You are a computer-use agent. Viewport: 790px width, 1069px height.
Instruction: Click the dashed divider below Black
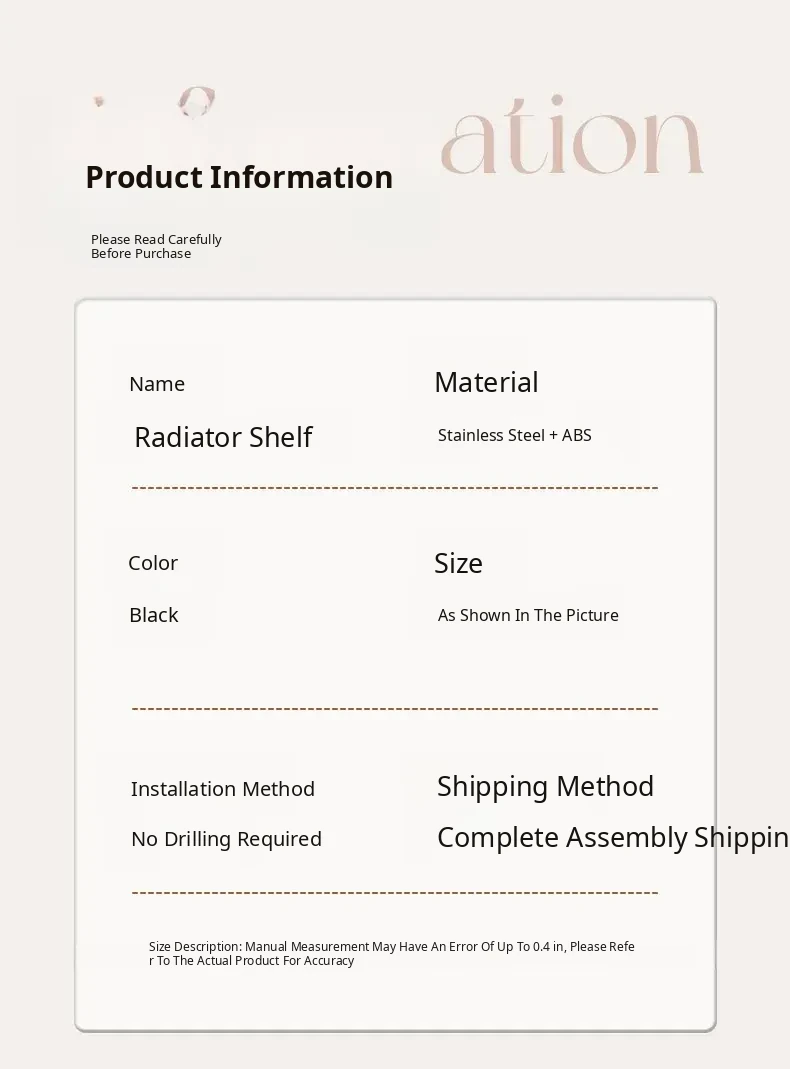pos(395,709)
